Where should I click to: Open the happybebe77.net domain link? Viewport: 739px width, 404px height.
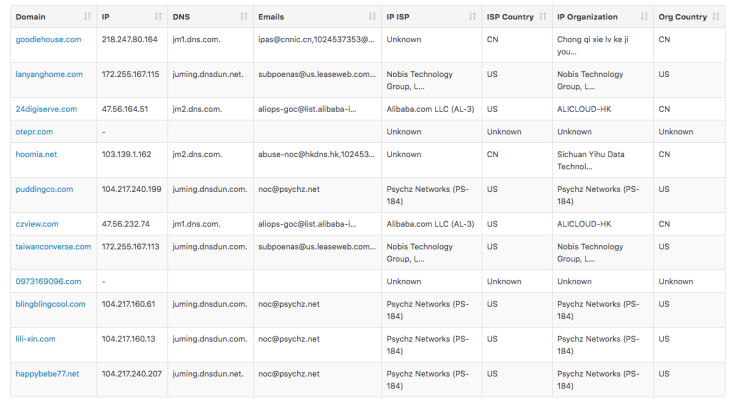pos(47,374)
